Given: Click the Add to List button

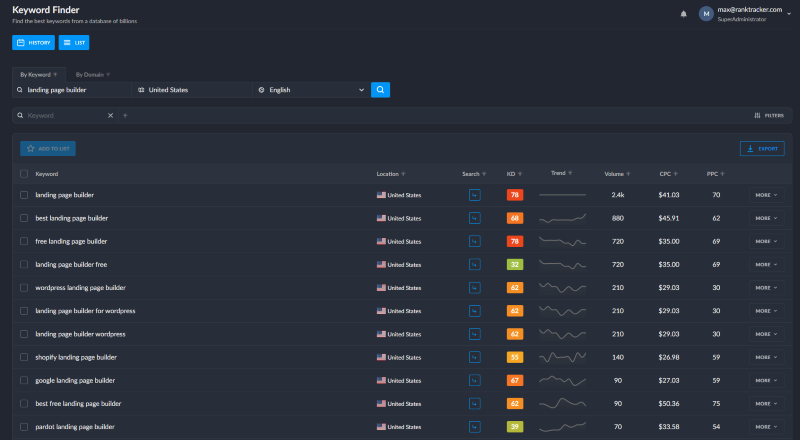Looking at the screenshot, I should pyautogui.click(x=48, y=149).
